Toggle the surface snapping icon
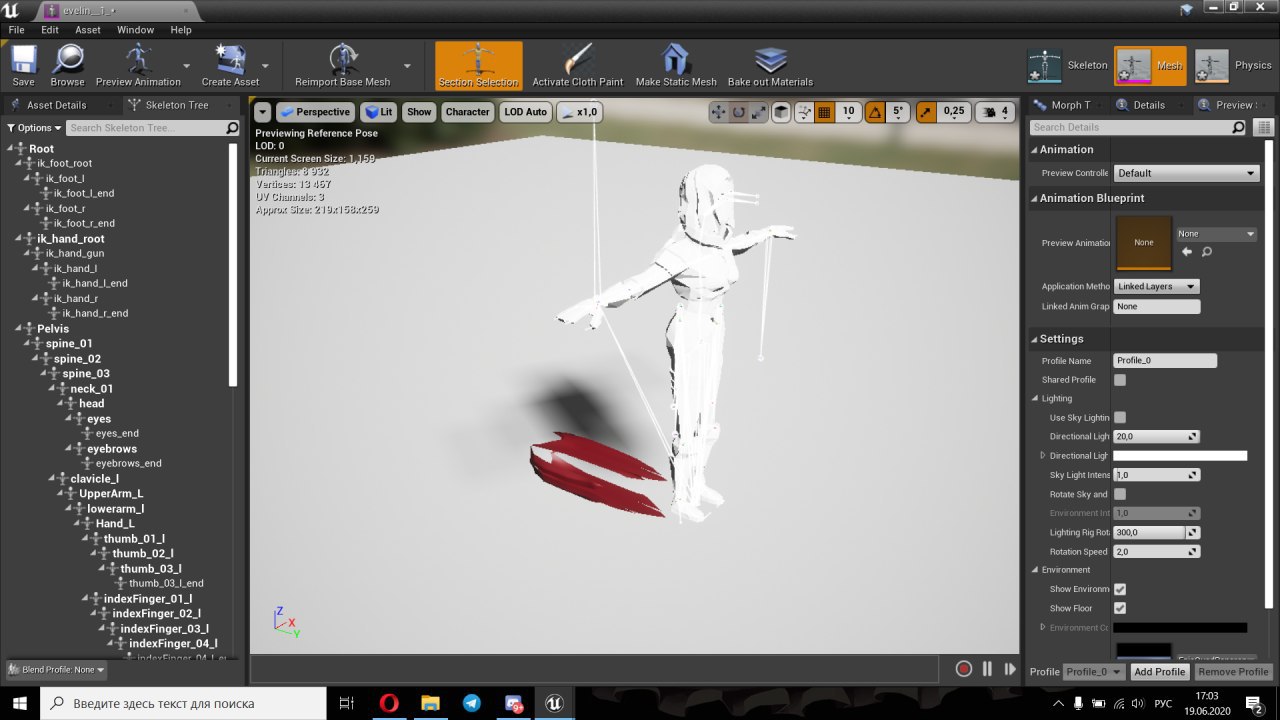1280x720 pixels. pyautogui.click(x=804, y=112)
